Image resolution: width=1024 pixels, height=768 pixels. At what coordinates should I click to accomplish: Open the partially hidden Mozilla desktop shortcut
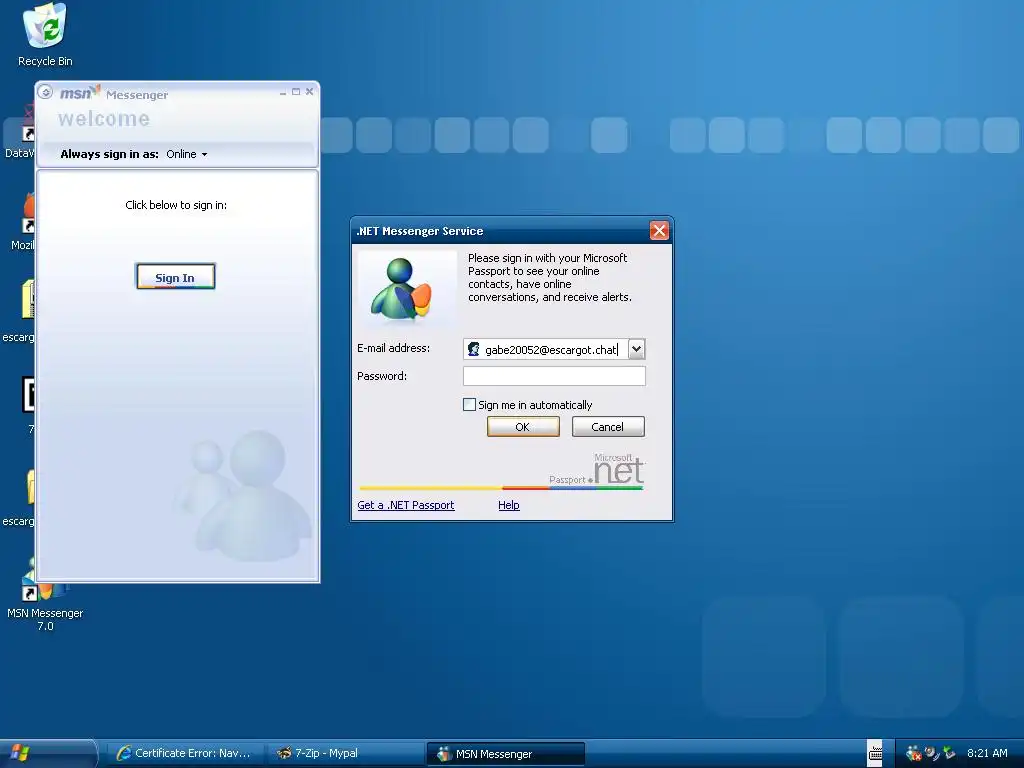(22, 222)
